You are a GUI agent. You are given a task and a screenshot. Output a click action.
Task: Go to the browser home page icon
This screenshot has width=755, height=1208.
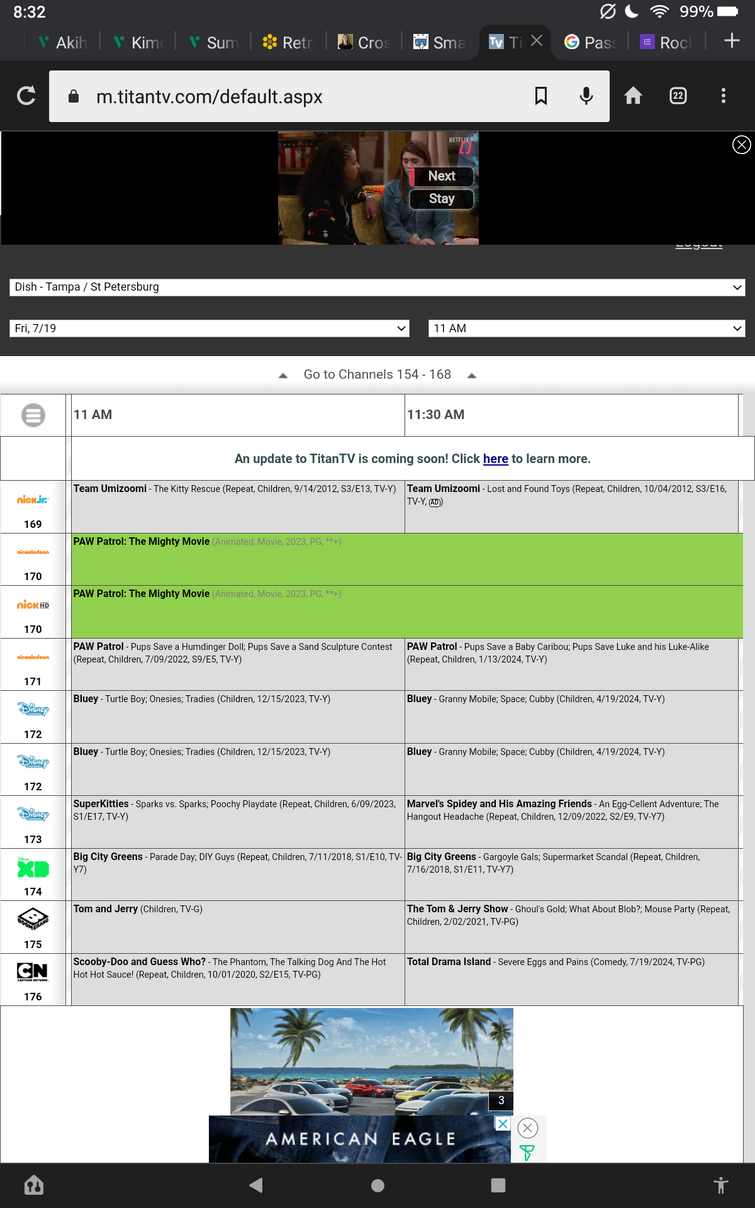coord(633,96)
